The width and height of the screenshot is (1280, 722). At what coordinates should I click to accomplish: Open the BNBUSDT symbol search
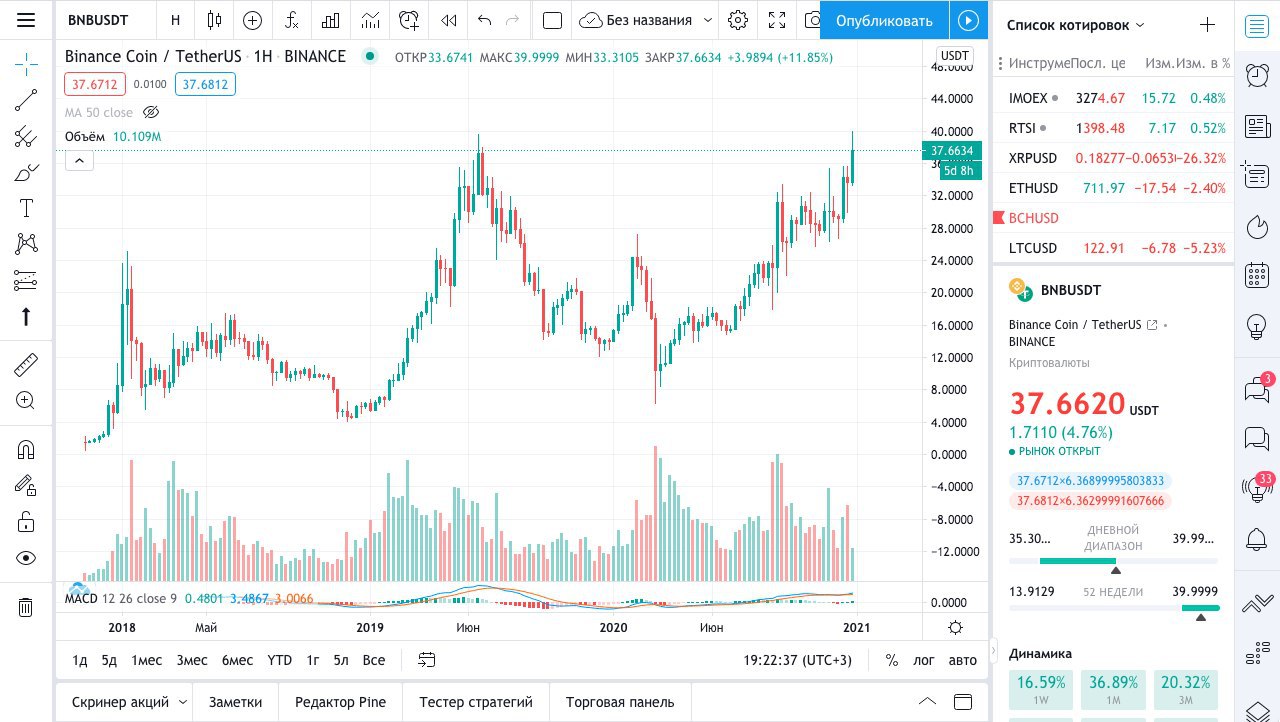point(98,20)
